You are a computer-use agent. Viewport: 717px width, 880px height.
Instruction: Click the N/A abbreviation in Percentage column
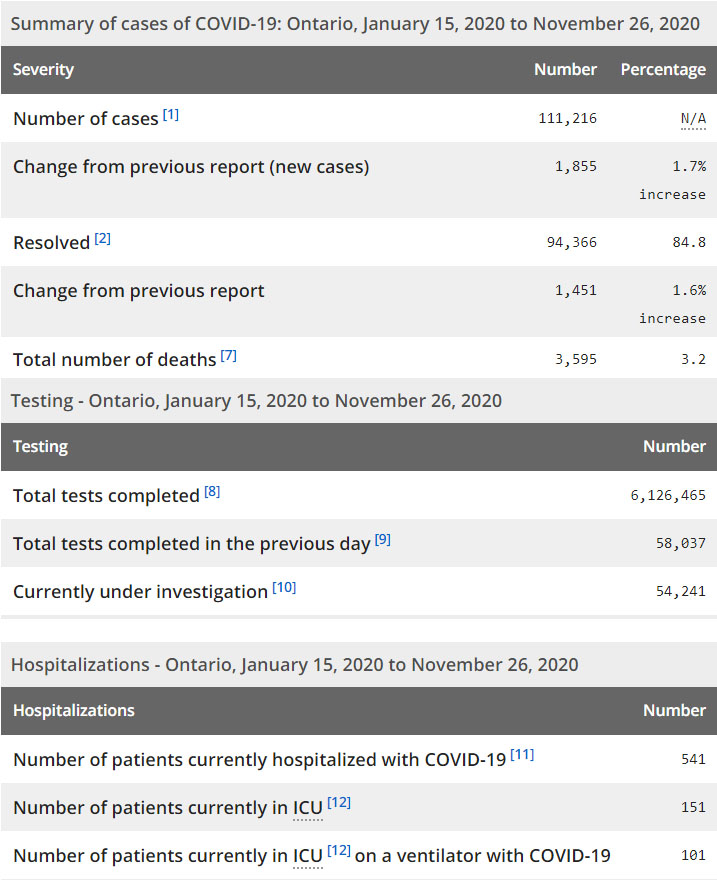pos(693,119)
